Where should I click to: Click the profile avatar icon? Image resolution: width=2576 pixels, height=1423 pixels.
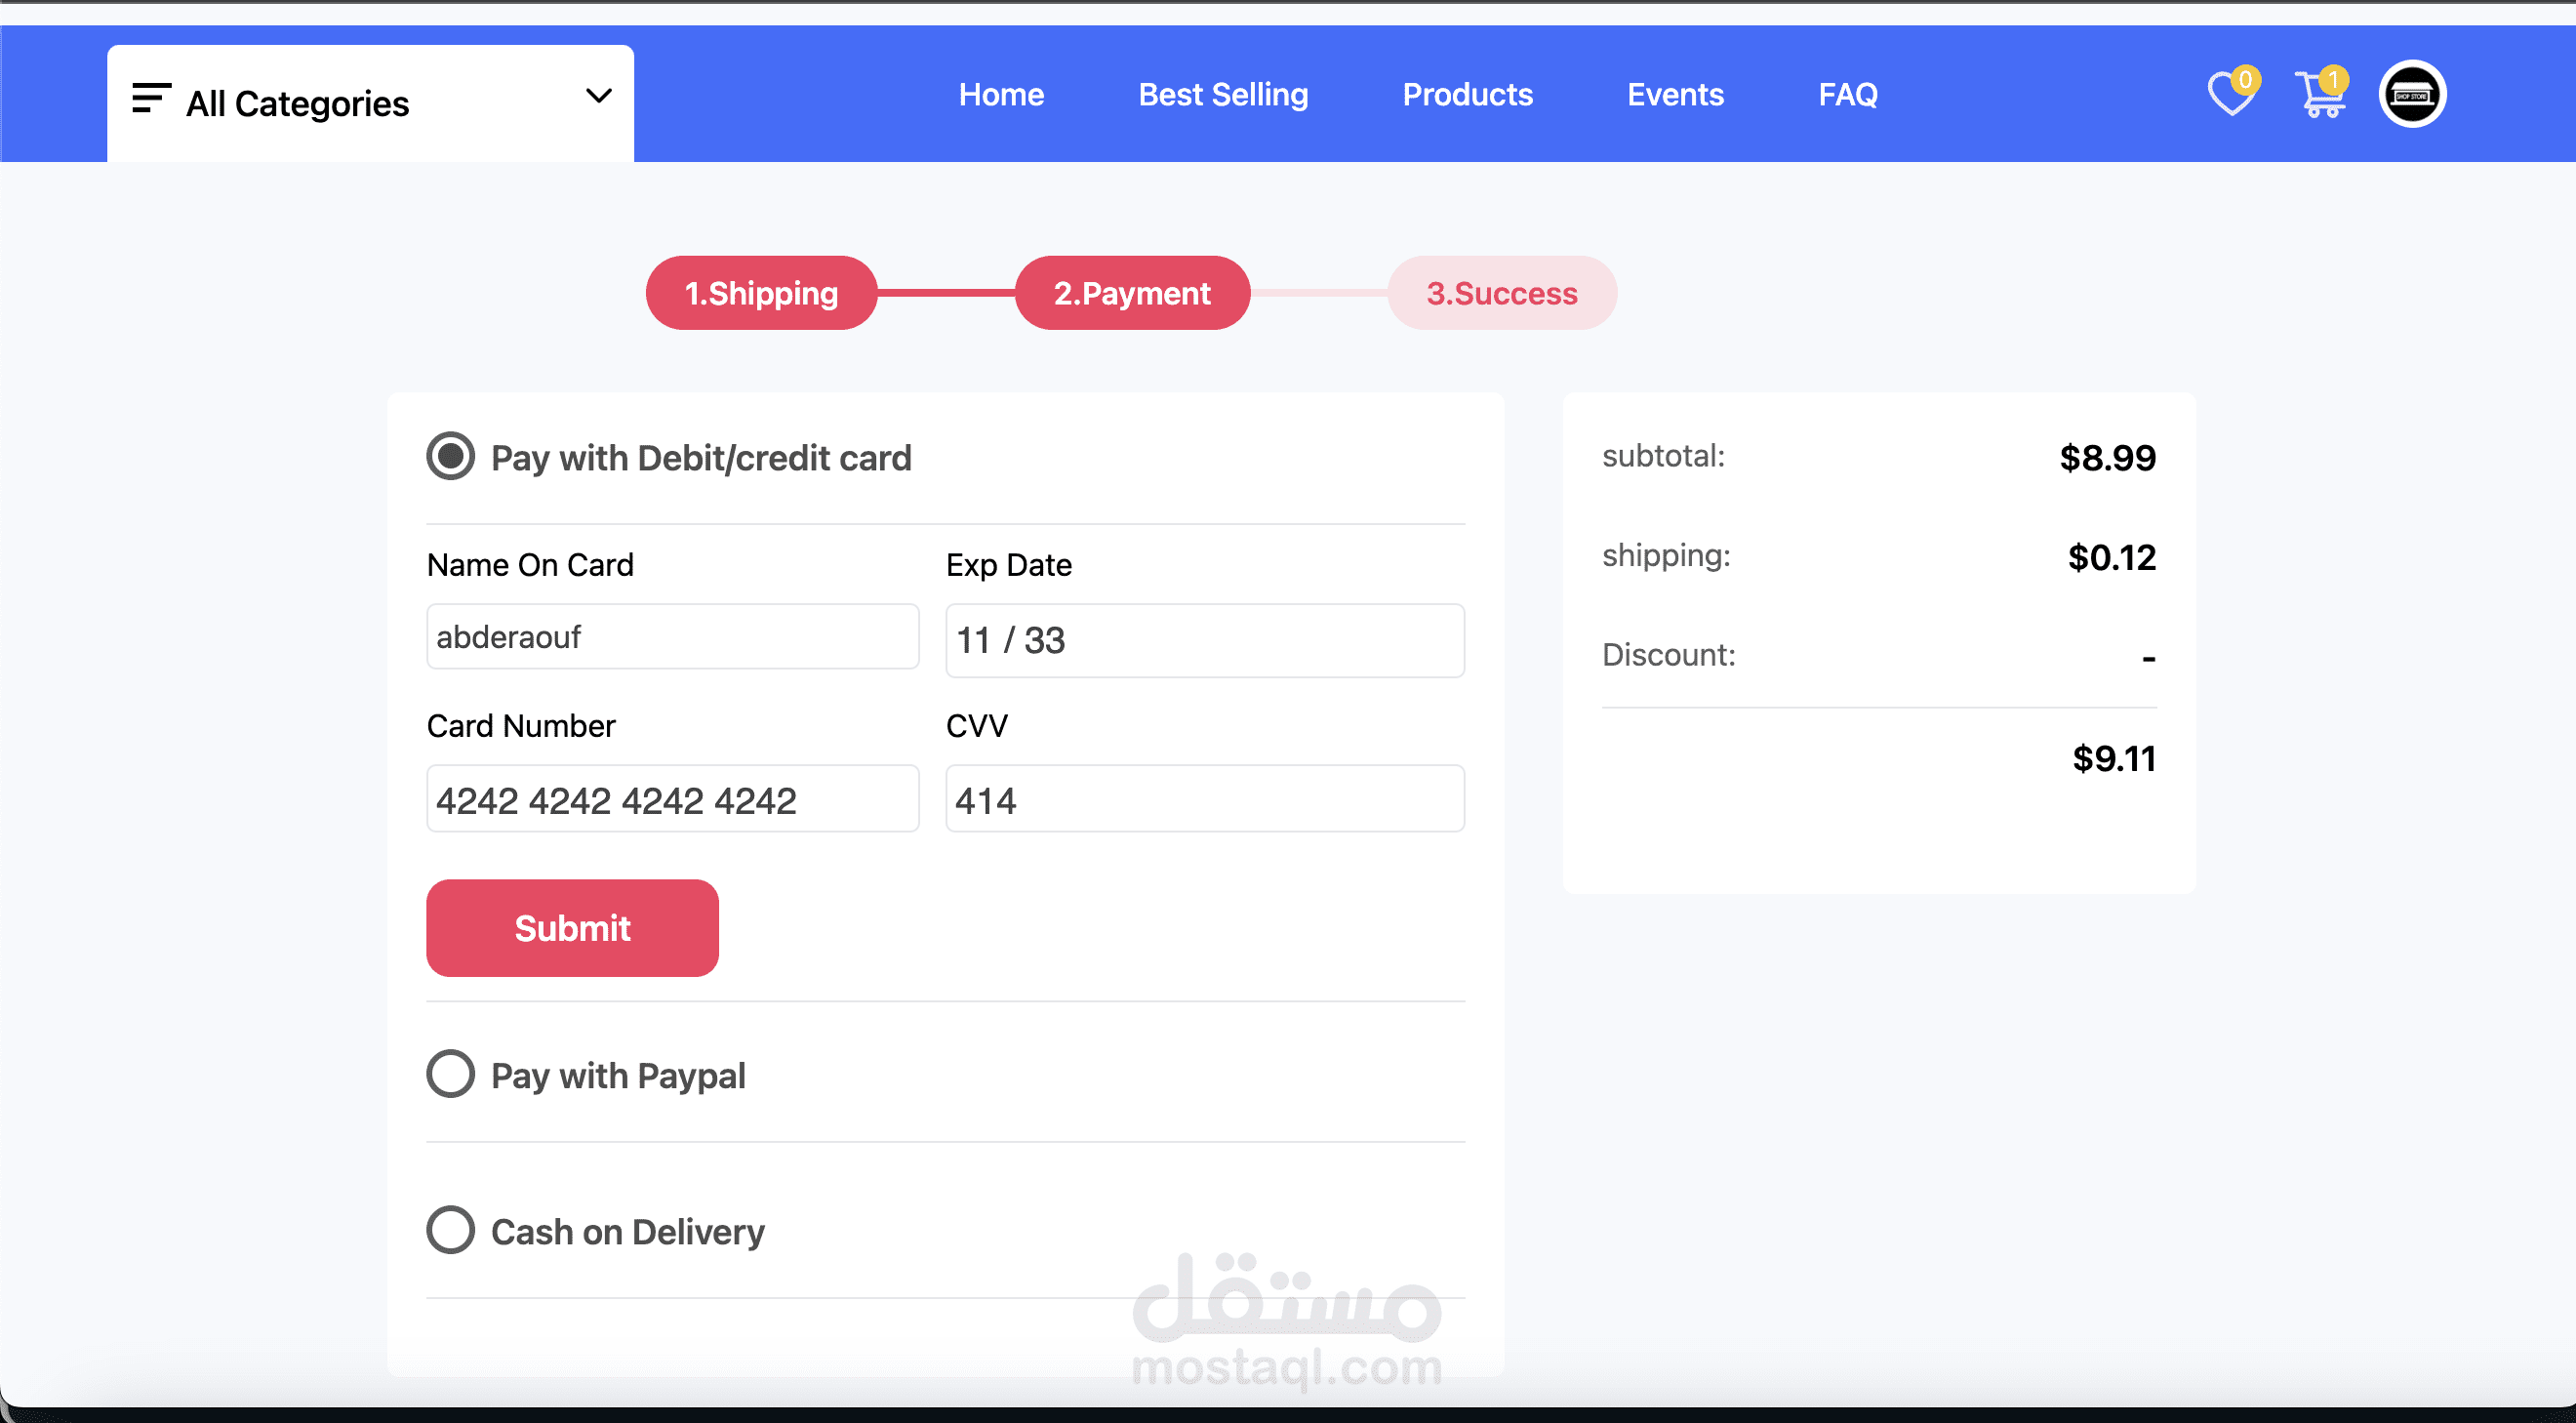click(x=2411, y=95)
